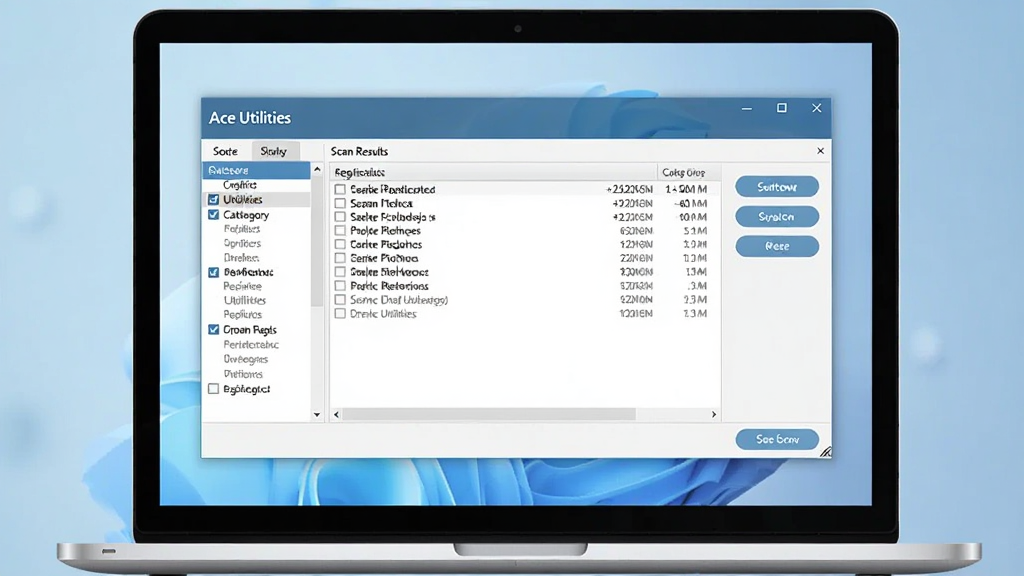The height and width of the screenshot is (576, 1024).
Task: Sort by the "Cokg Oiop" column header
Action: 689,172
